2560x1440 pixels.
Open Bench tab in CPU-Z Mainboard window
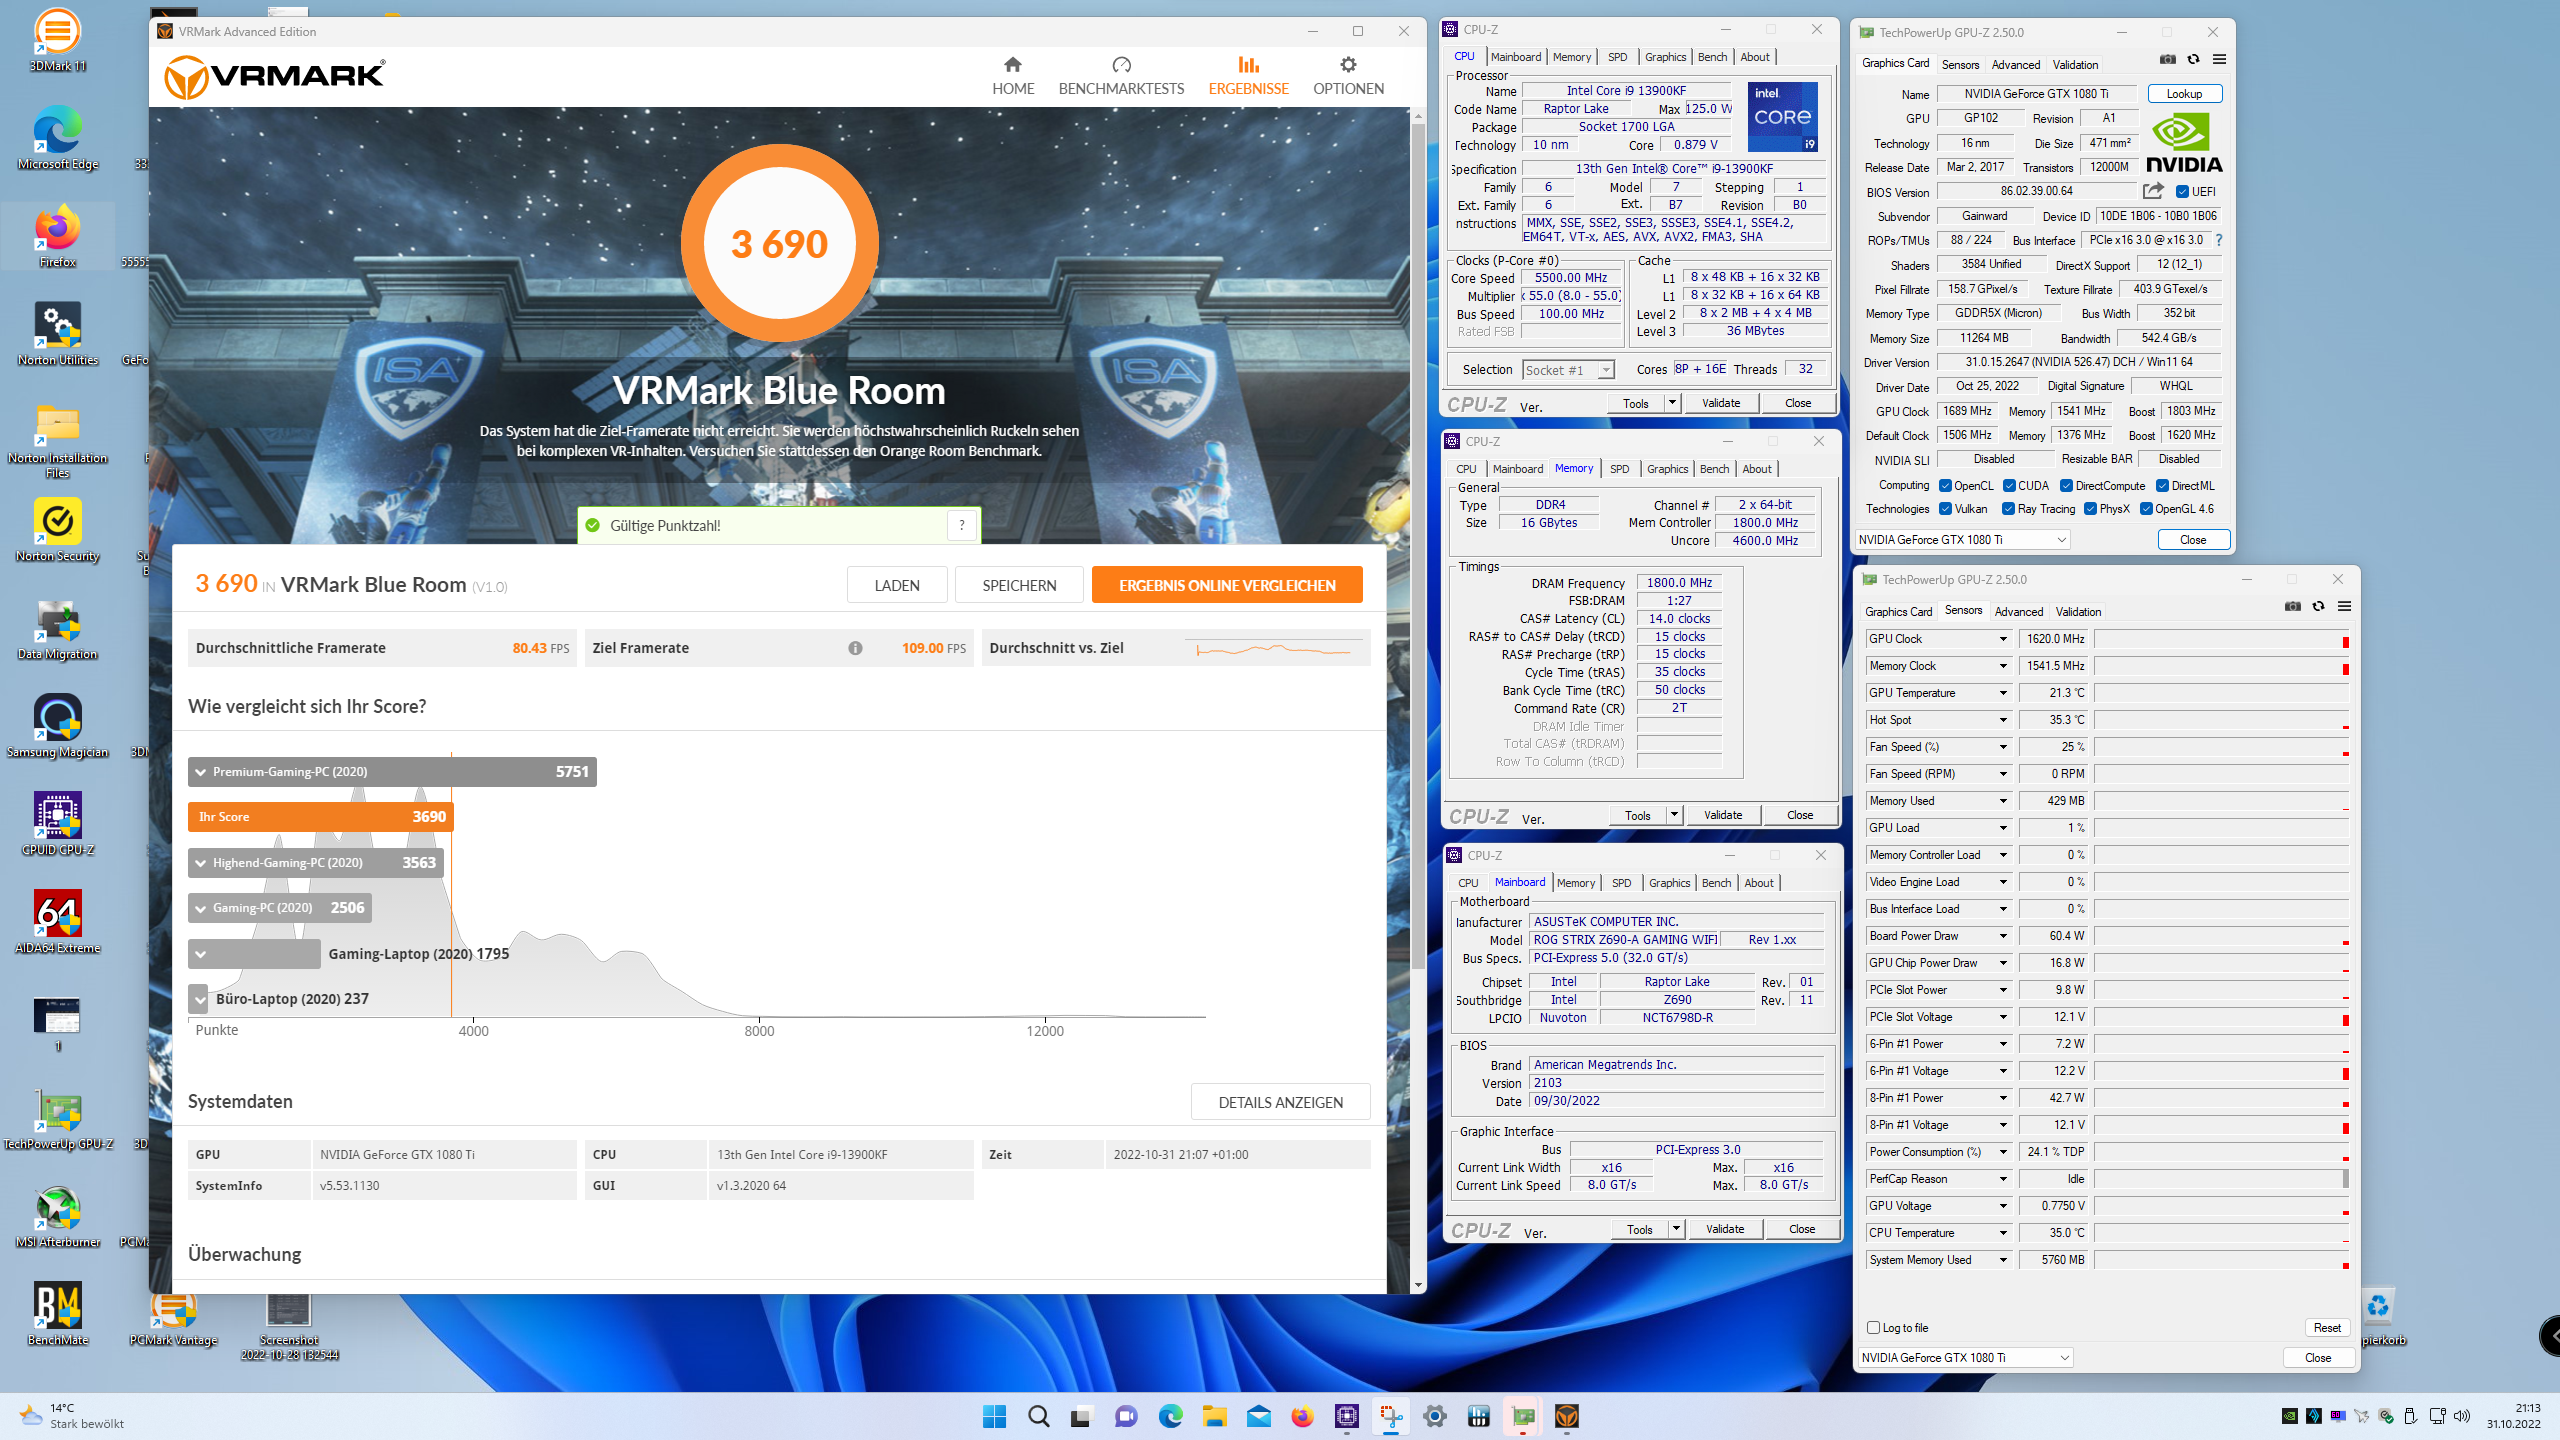point(1716,883)
